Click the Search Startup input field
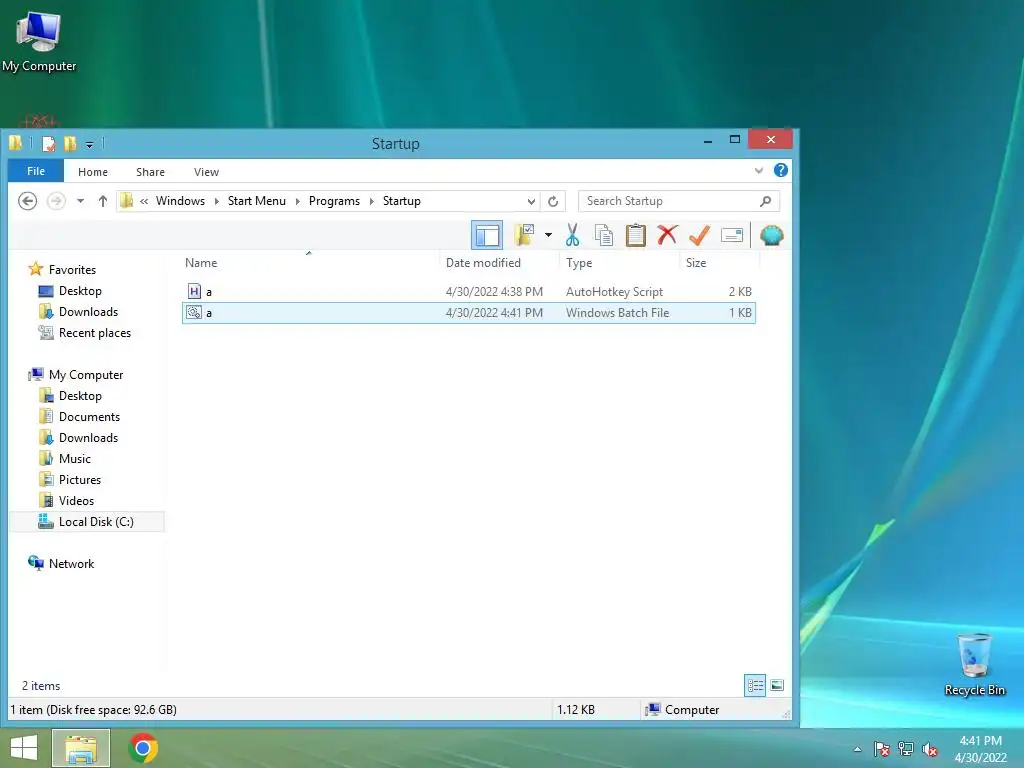Viewport: 1024px width, 768px height. tap(668, 201)
